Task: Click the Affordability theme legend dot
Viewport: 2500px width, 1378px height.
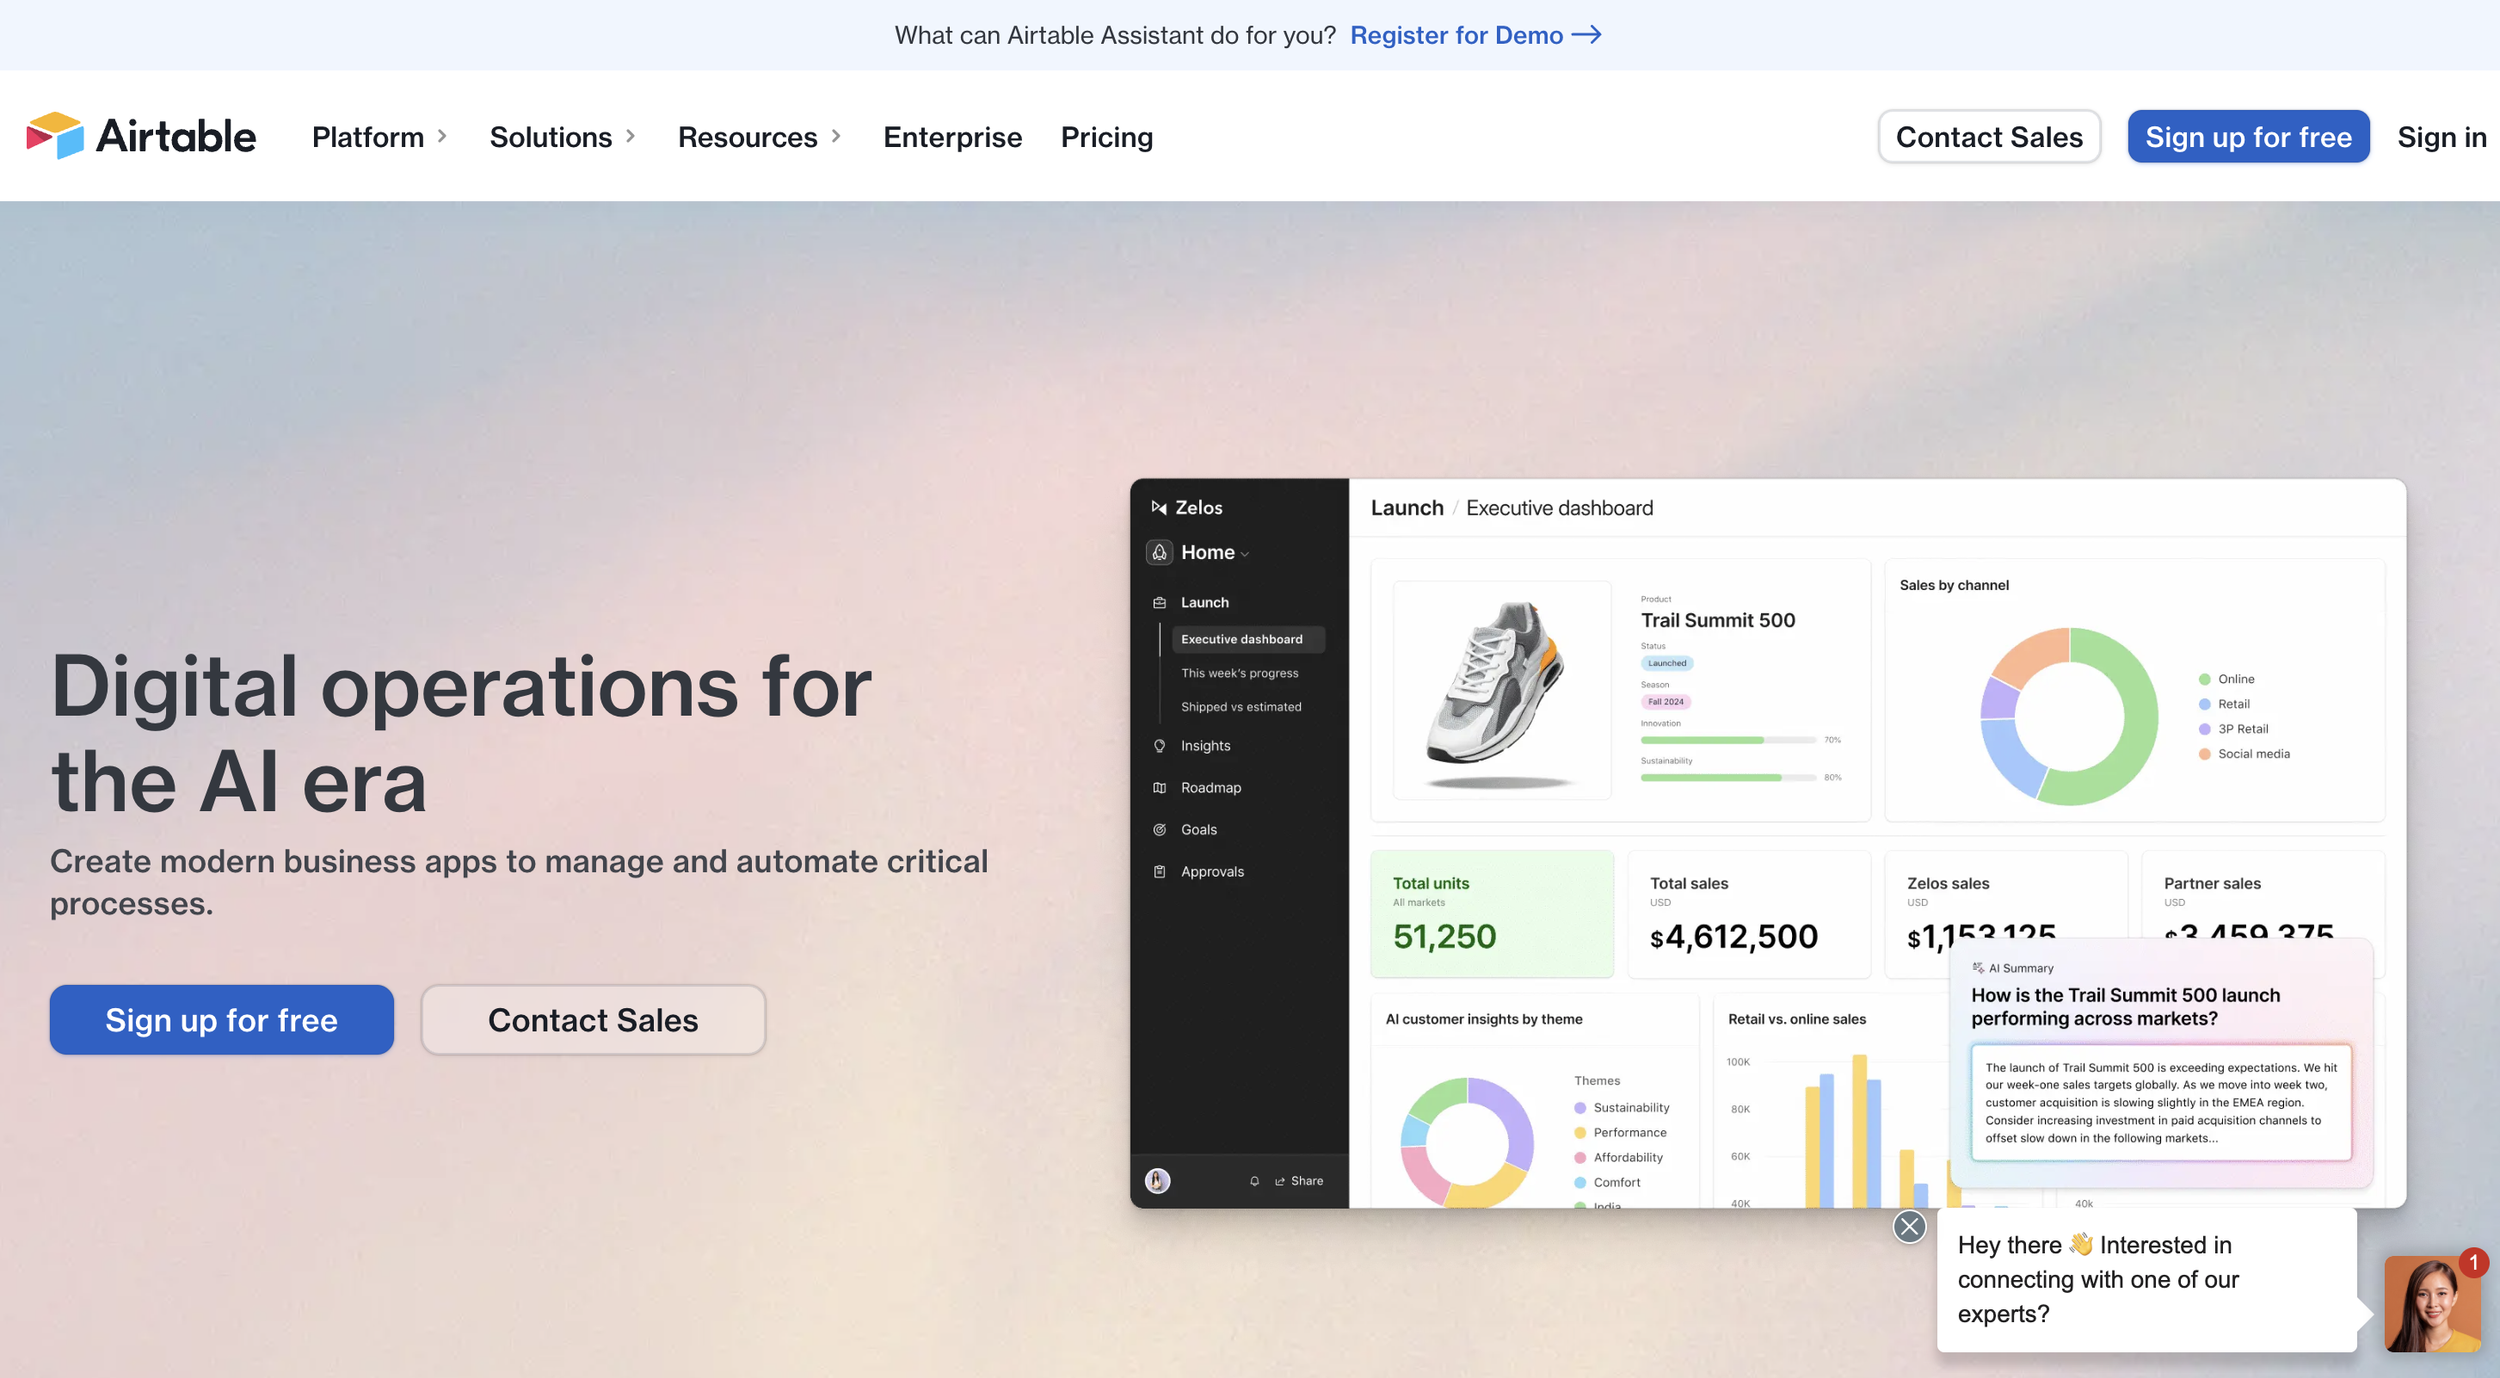Action: (1580, 1157)
